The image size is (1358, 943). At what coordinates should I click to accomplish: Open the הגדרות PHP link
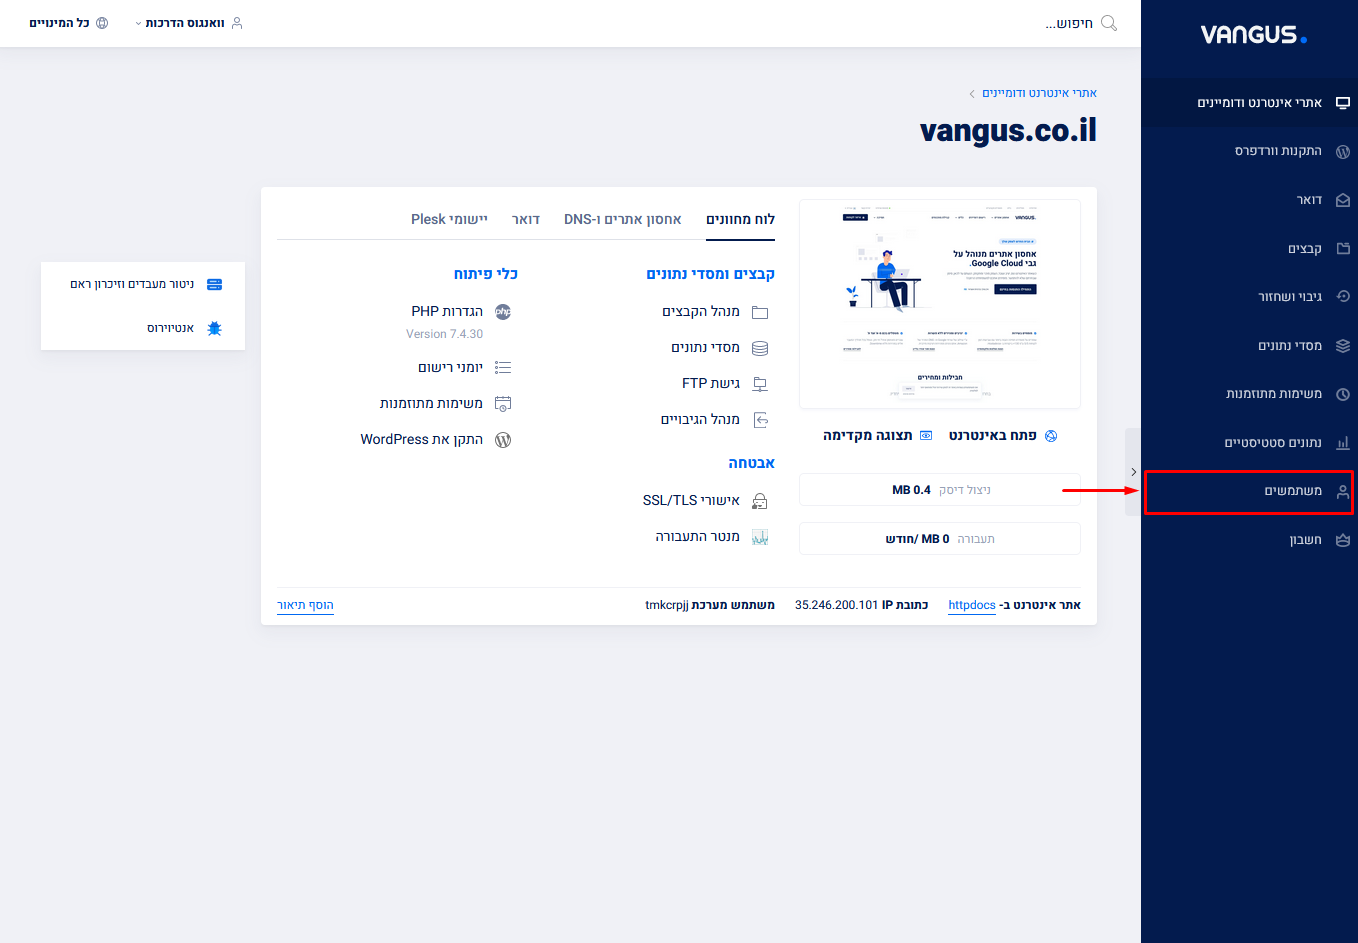[x=447, y=312]
